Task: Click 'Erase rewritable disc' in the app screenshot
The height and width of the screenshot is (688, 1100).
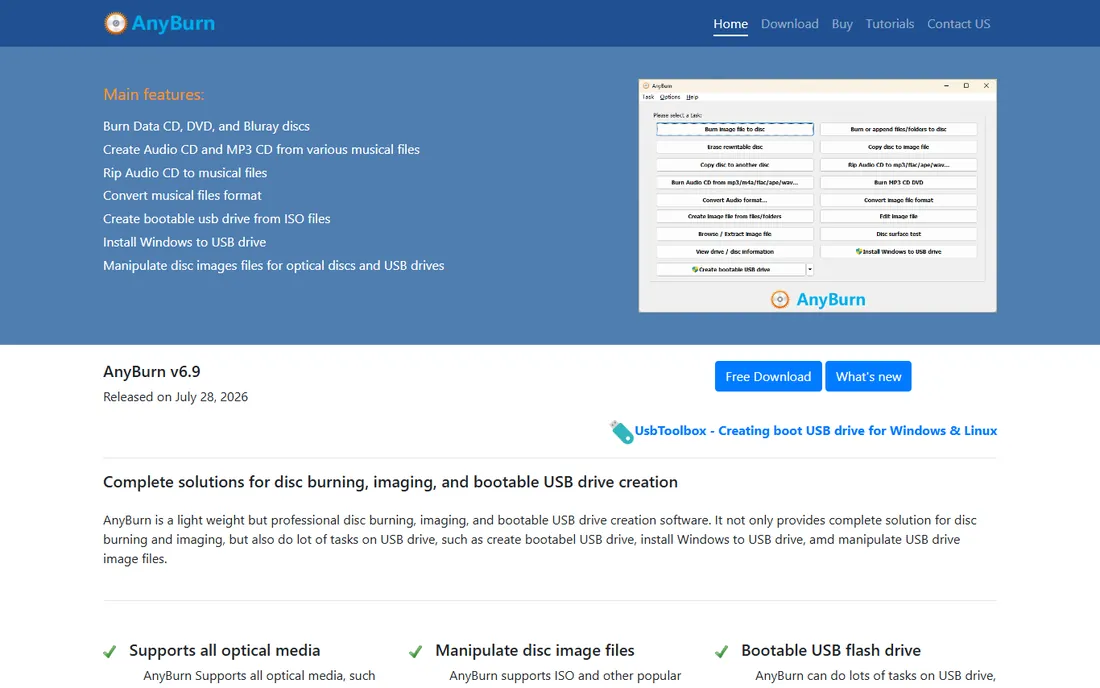Action: (x=735, y=147)
